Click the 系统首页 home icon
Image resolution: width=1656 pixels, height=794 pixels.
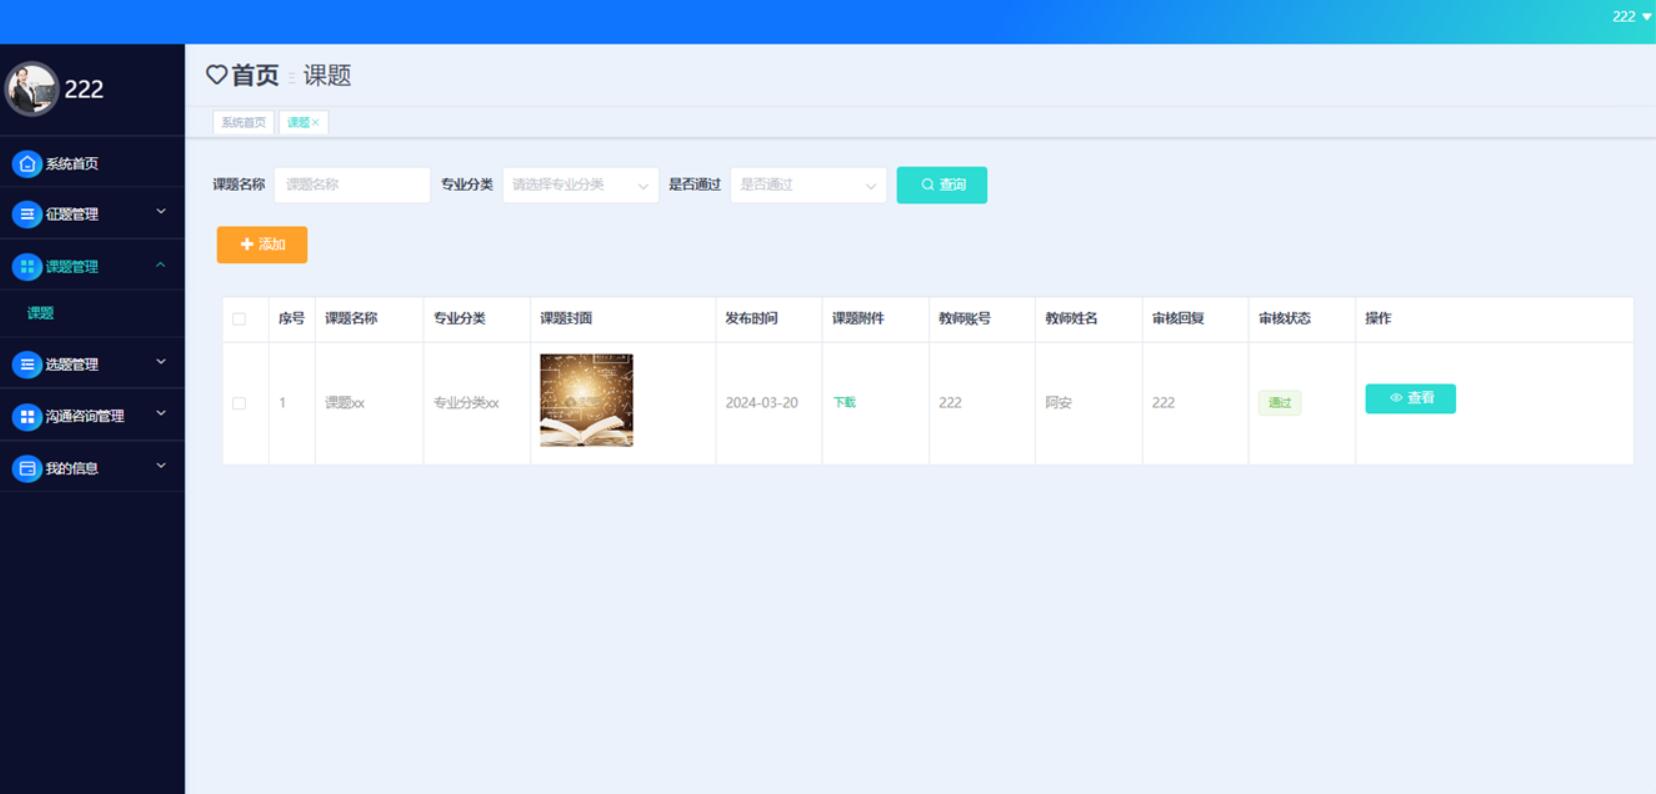[27, 163]
